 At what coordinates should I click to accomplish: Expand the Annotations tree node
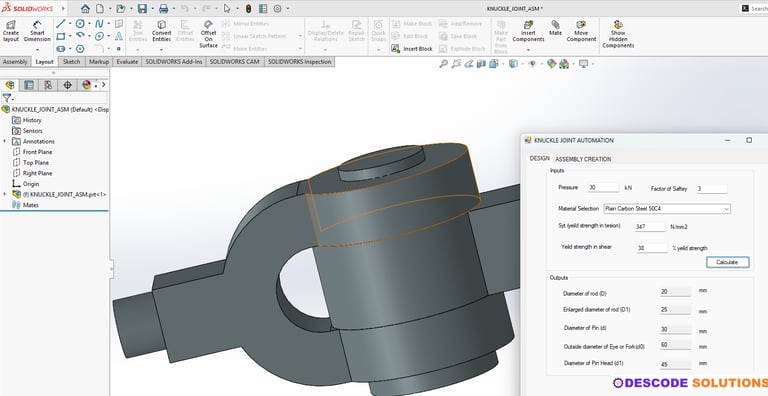pos(5,141)
